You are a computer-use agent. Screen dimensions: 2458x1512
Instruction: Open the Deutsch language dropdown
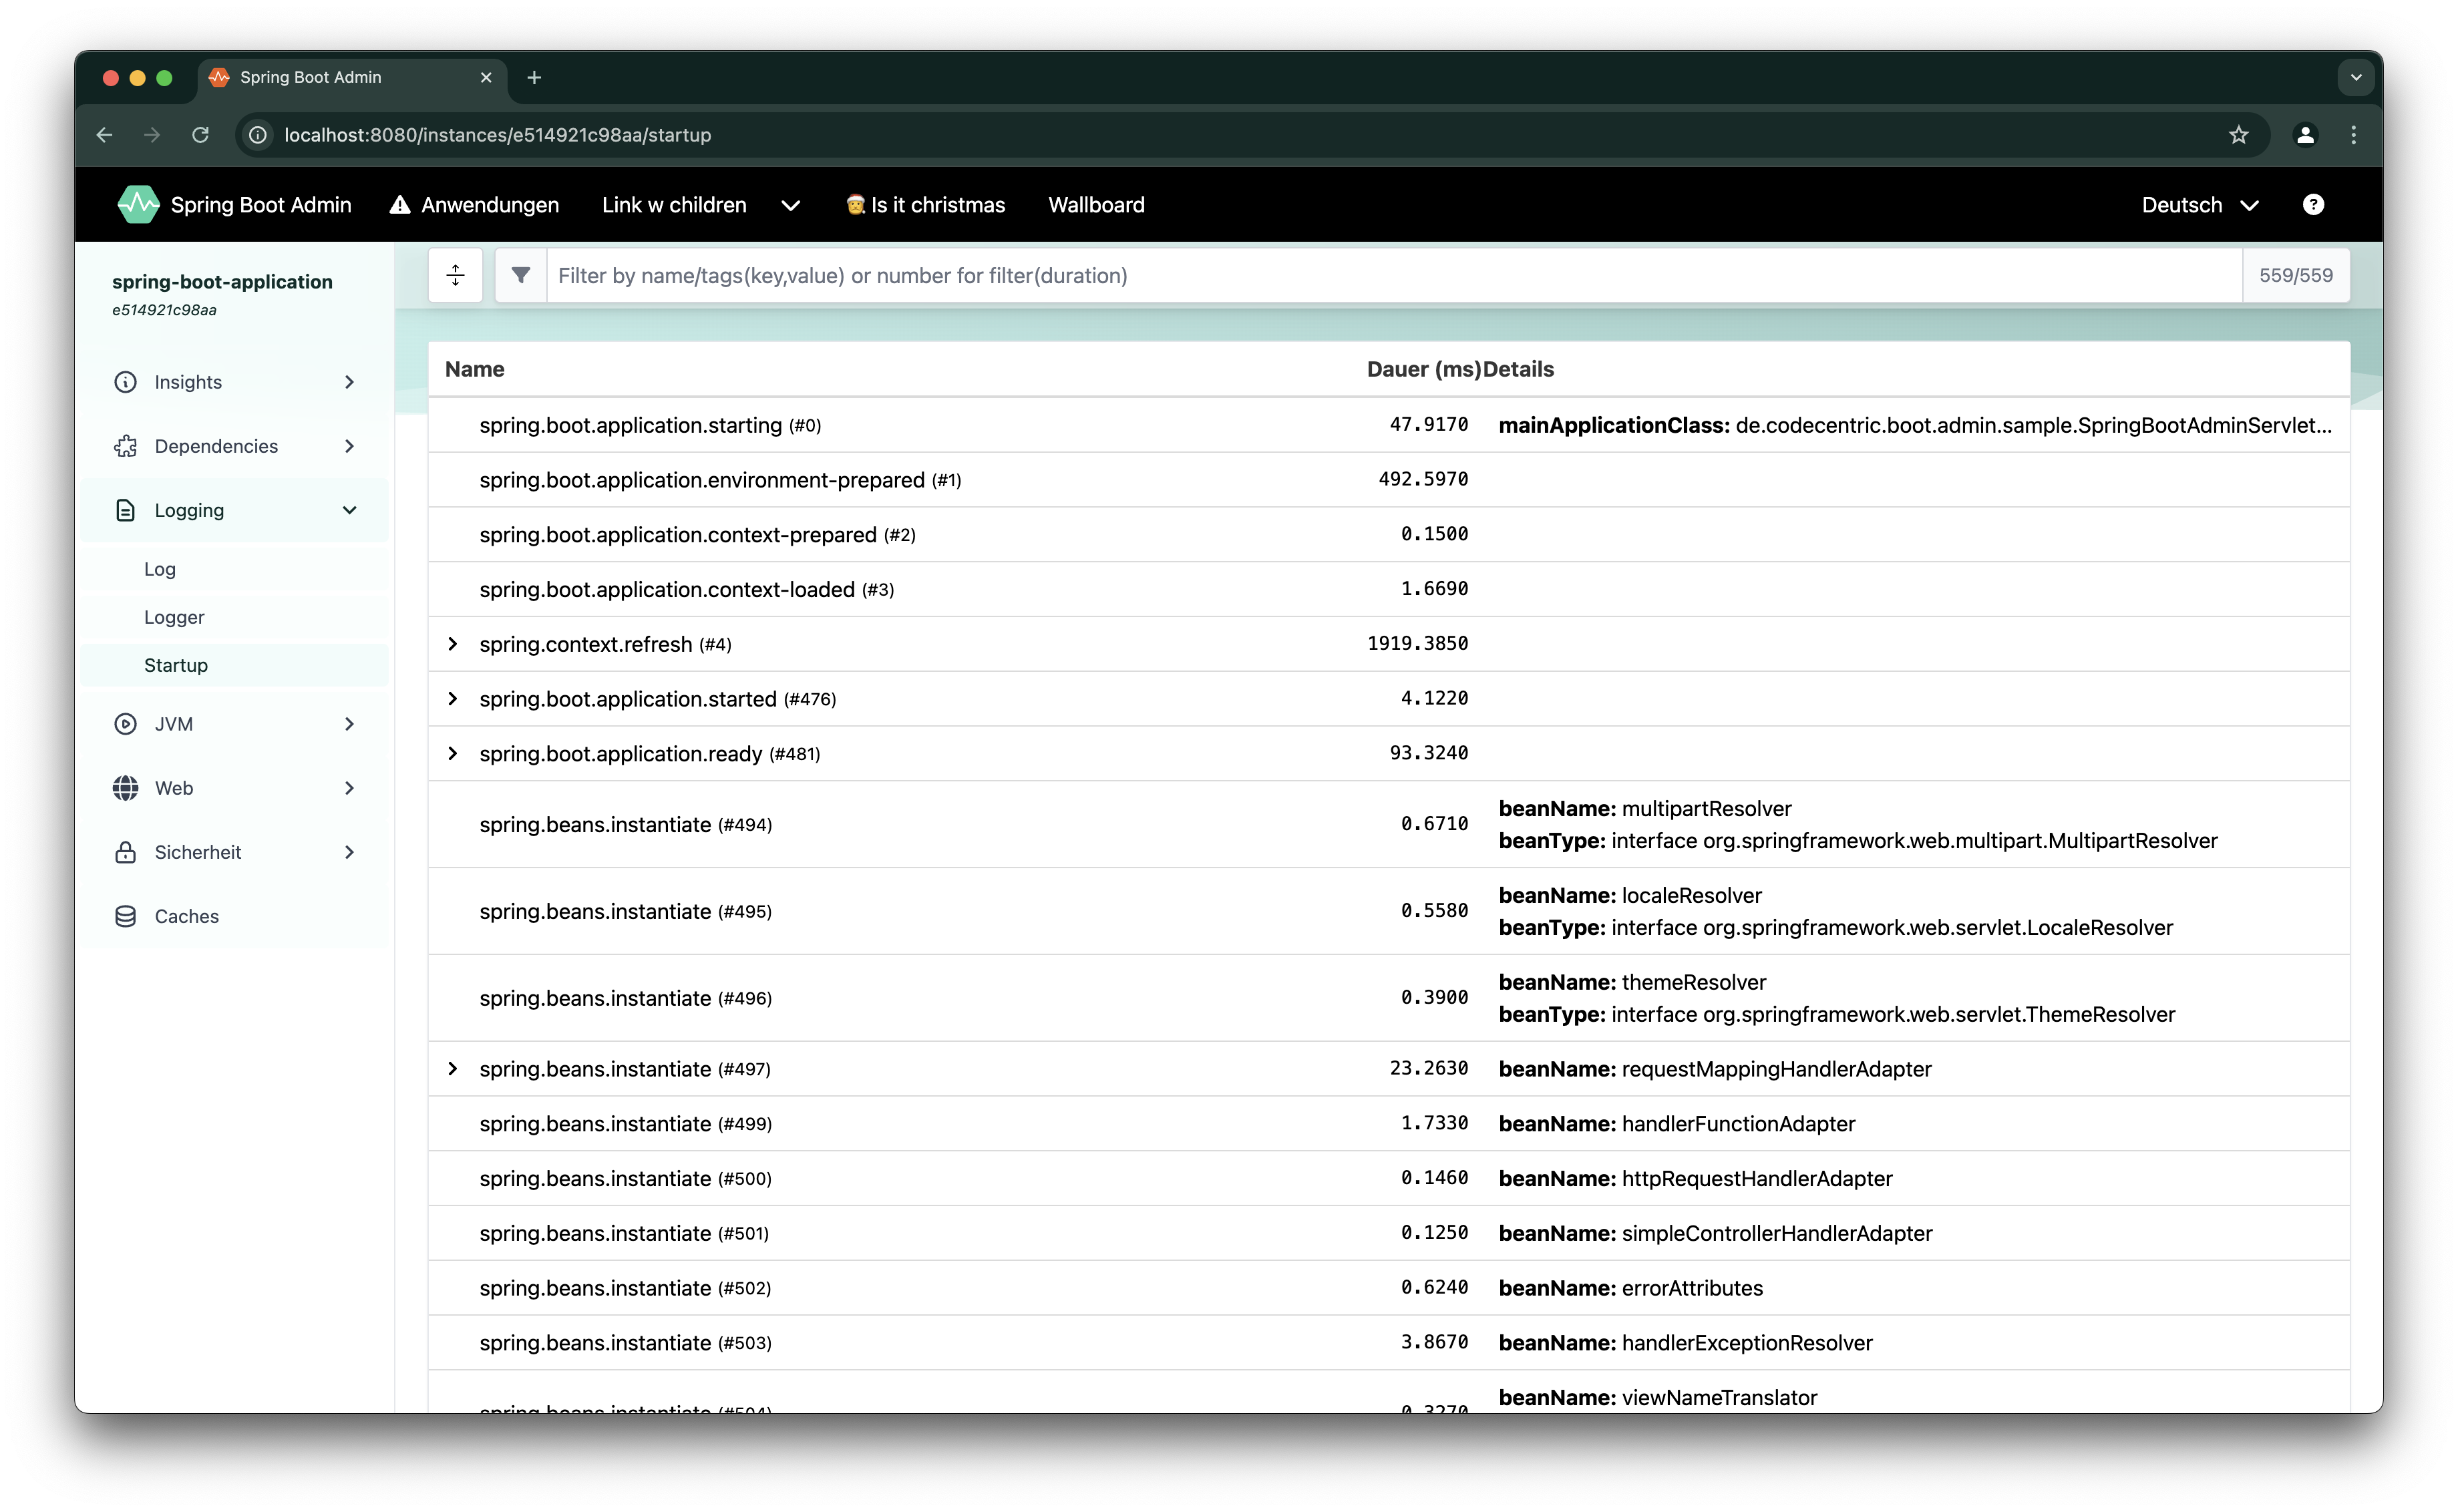point(2198,205)
